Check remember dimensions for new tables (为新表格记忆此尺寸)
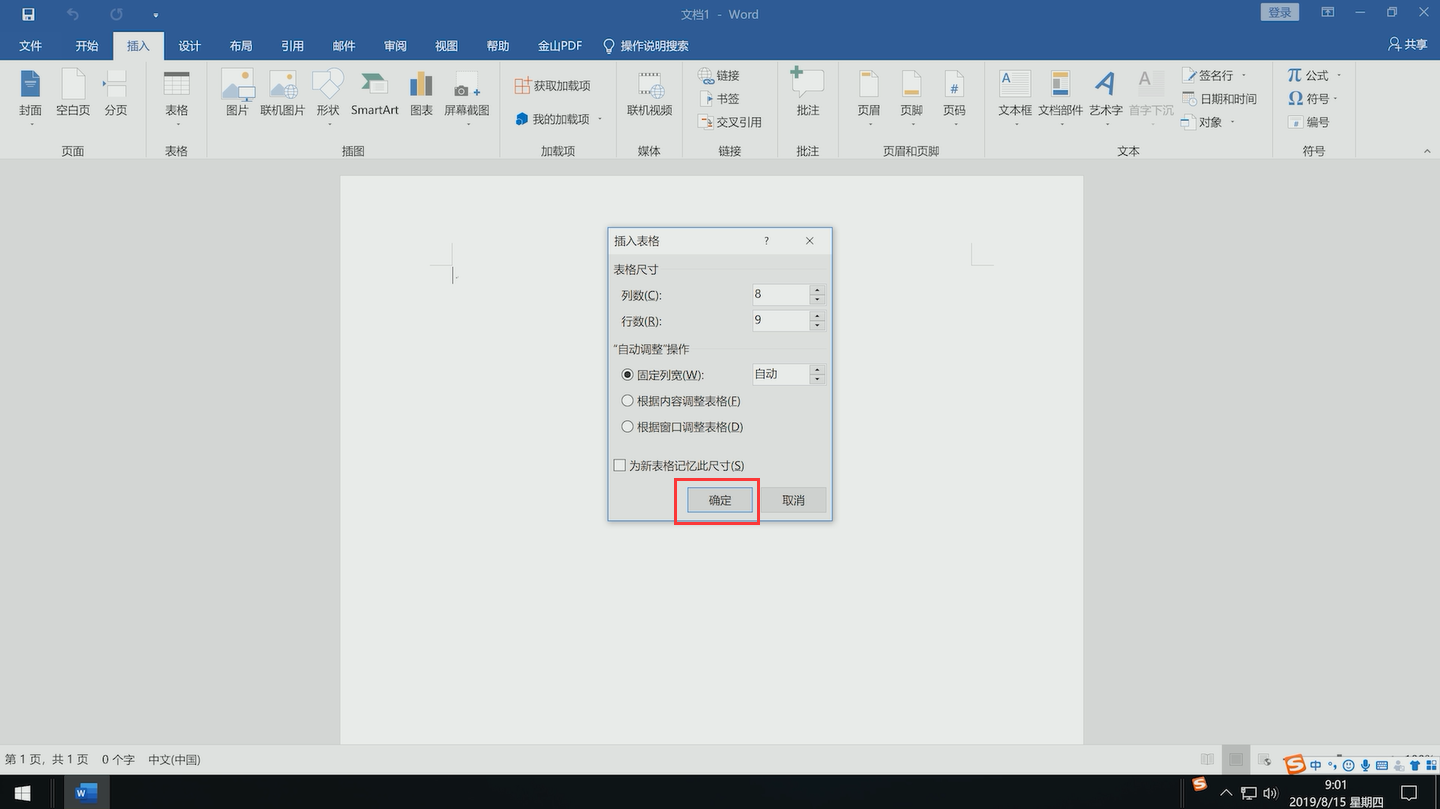The height and width of the screenshot is (809, 1440). (x=679, y=466)
